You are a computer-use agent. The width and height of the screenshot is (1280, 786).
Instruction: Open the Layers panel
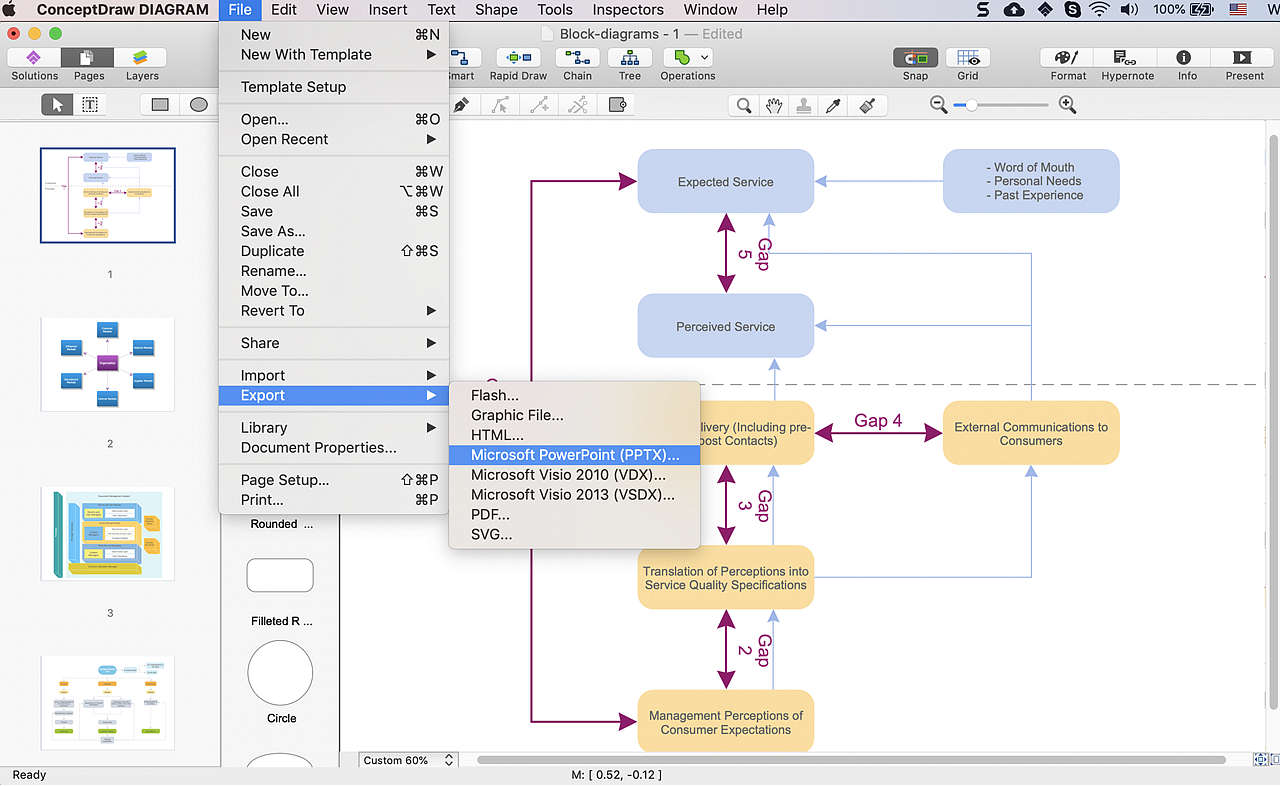tap(142, 58)
